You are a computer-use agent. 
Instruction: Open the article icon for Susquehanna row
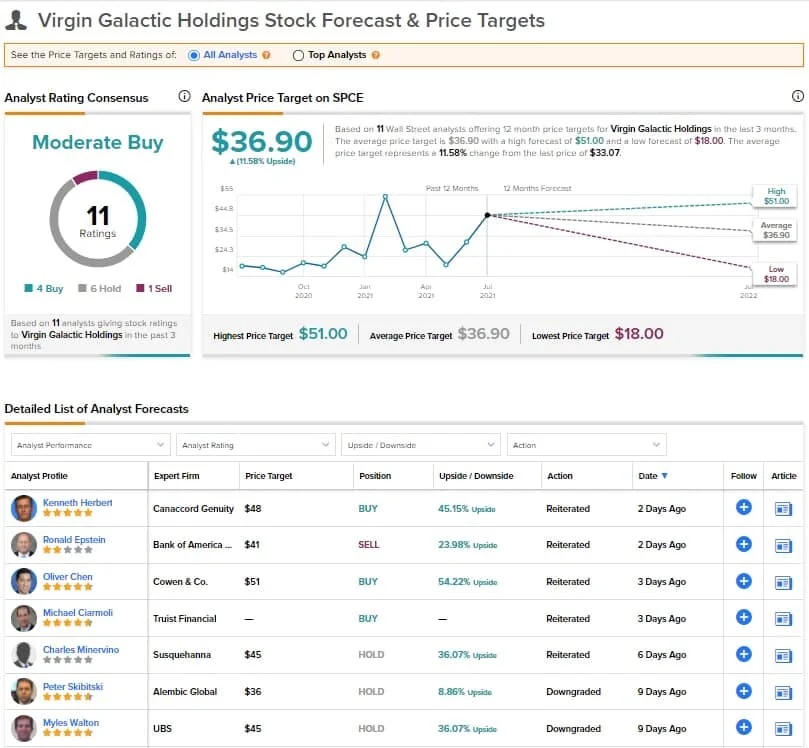pyautogui.click(x=783, y=656)
